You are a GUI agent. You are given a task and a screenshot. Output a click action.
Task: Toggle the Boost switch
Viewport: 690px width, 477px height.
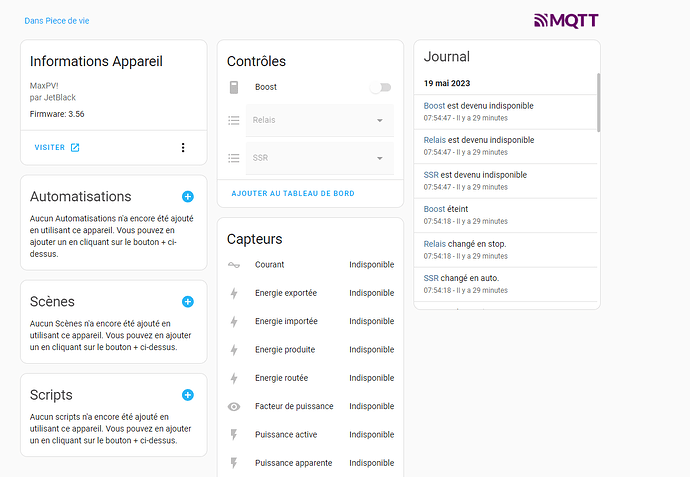[x=380, y=88]
